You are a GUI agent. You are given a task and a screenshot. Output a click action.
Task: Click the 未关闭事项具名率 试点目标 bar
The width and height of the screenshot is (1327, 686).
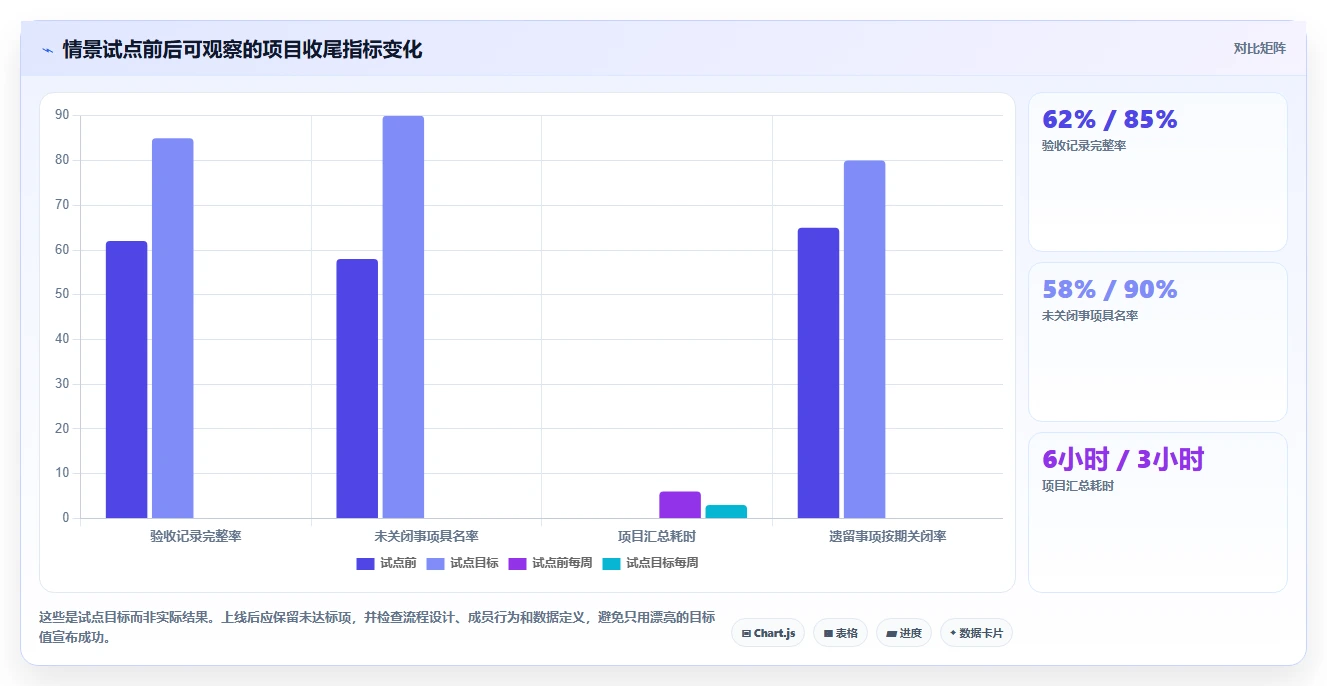403,317
